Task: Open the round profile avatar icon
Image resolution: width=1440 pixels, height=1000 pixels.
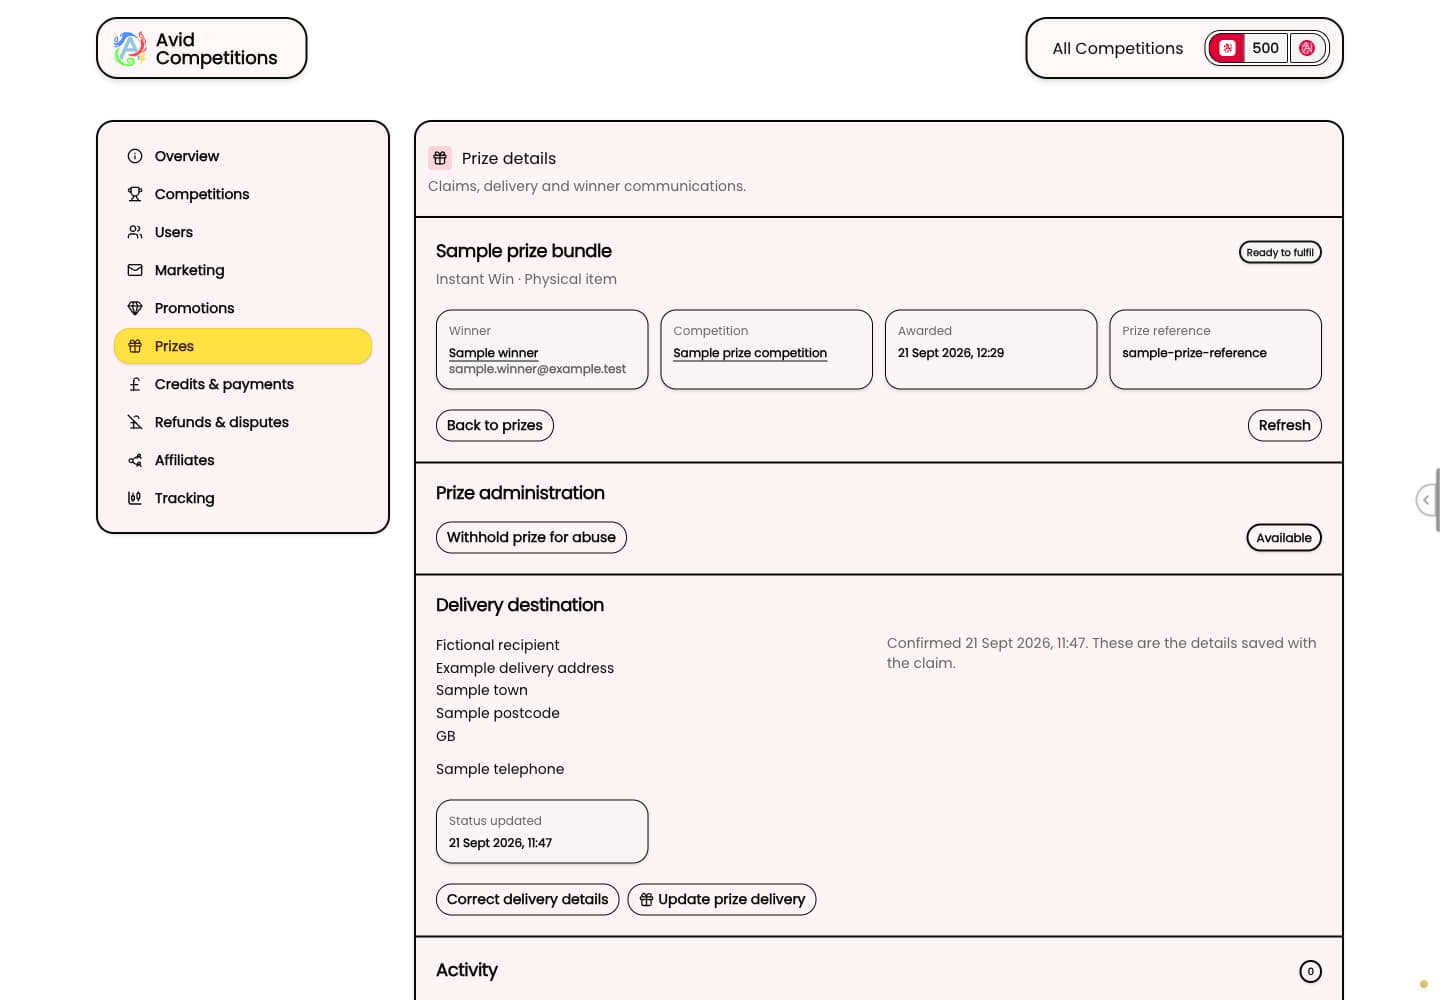Action: pyautogui.click(x=1307, y=48)
